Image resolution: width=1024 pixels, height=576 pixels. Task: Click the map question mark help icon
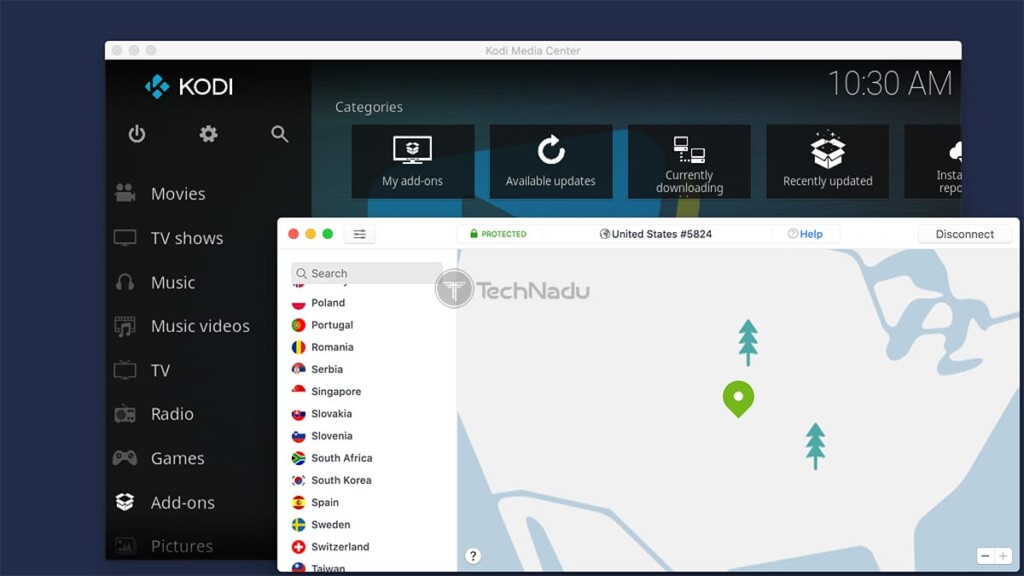[473, 556]
